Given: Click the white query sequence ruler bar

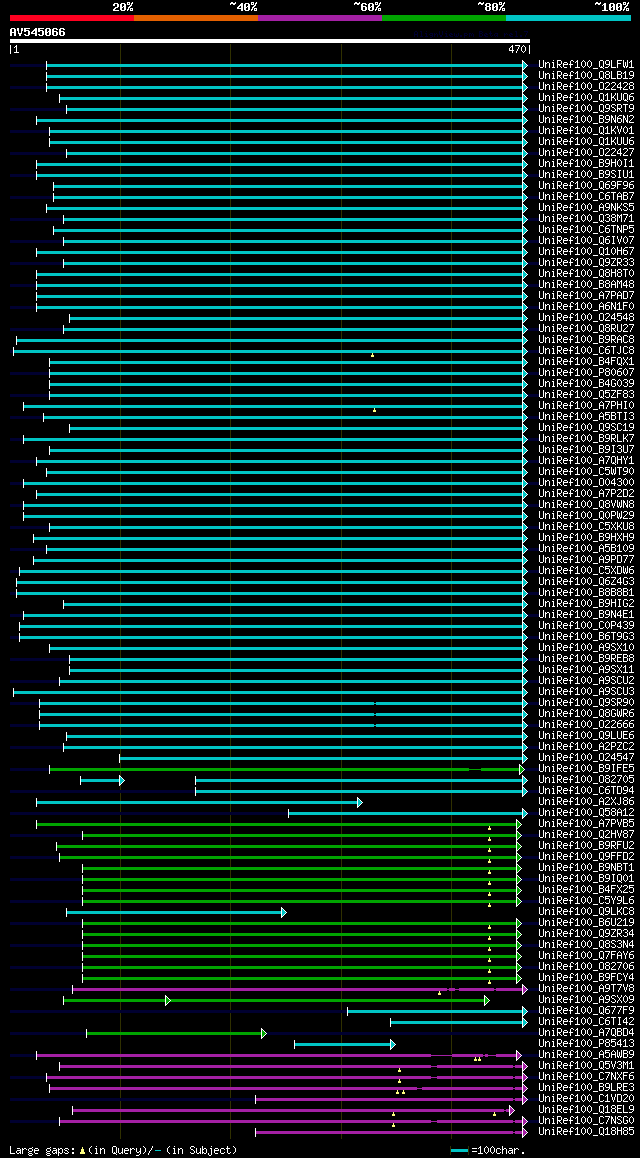Looking at the screenshot, I should pos(269,41).
